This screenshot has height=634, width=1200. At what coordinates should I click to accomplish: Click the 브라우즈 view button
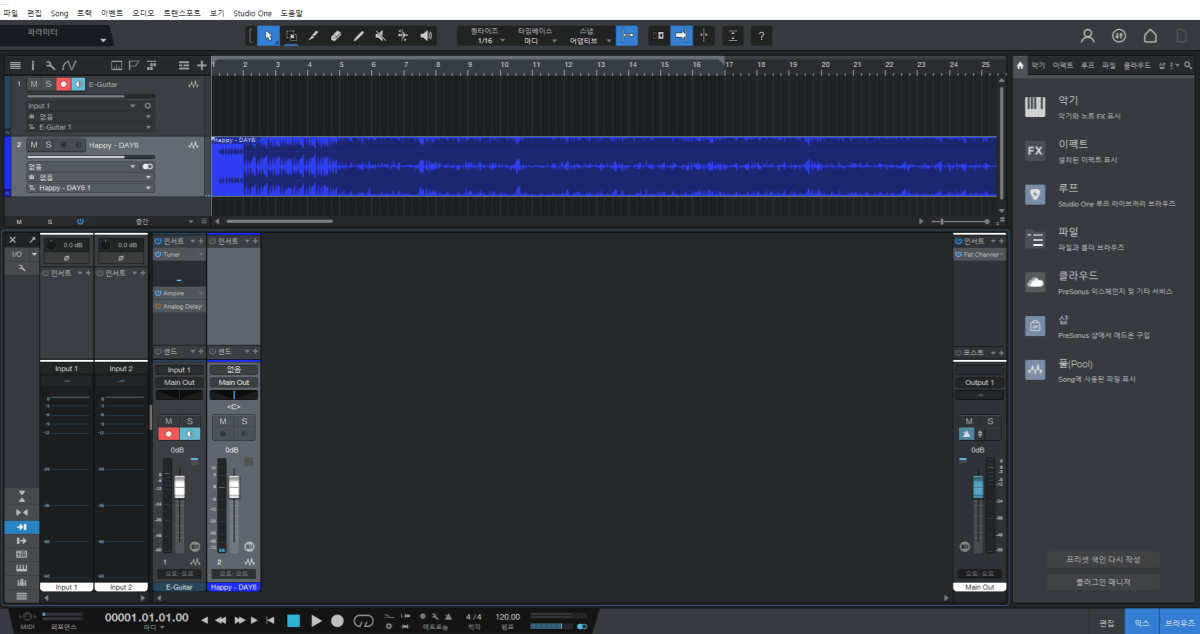click(x=1179, y=622)
